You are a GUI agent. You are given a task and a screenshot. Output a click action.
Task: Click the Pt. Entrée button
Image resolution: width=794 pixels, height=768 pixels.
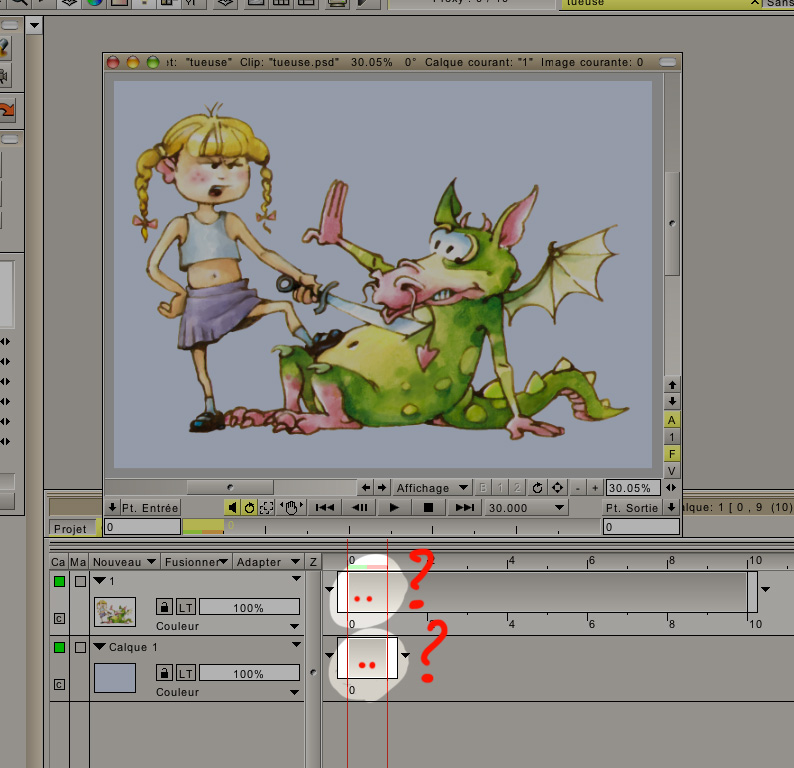(x=150, y=508)
